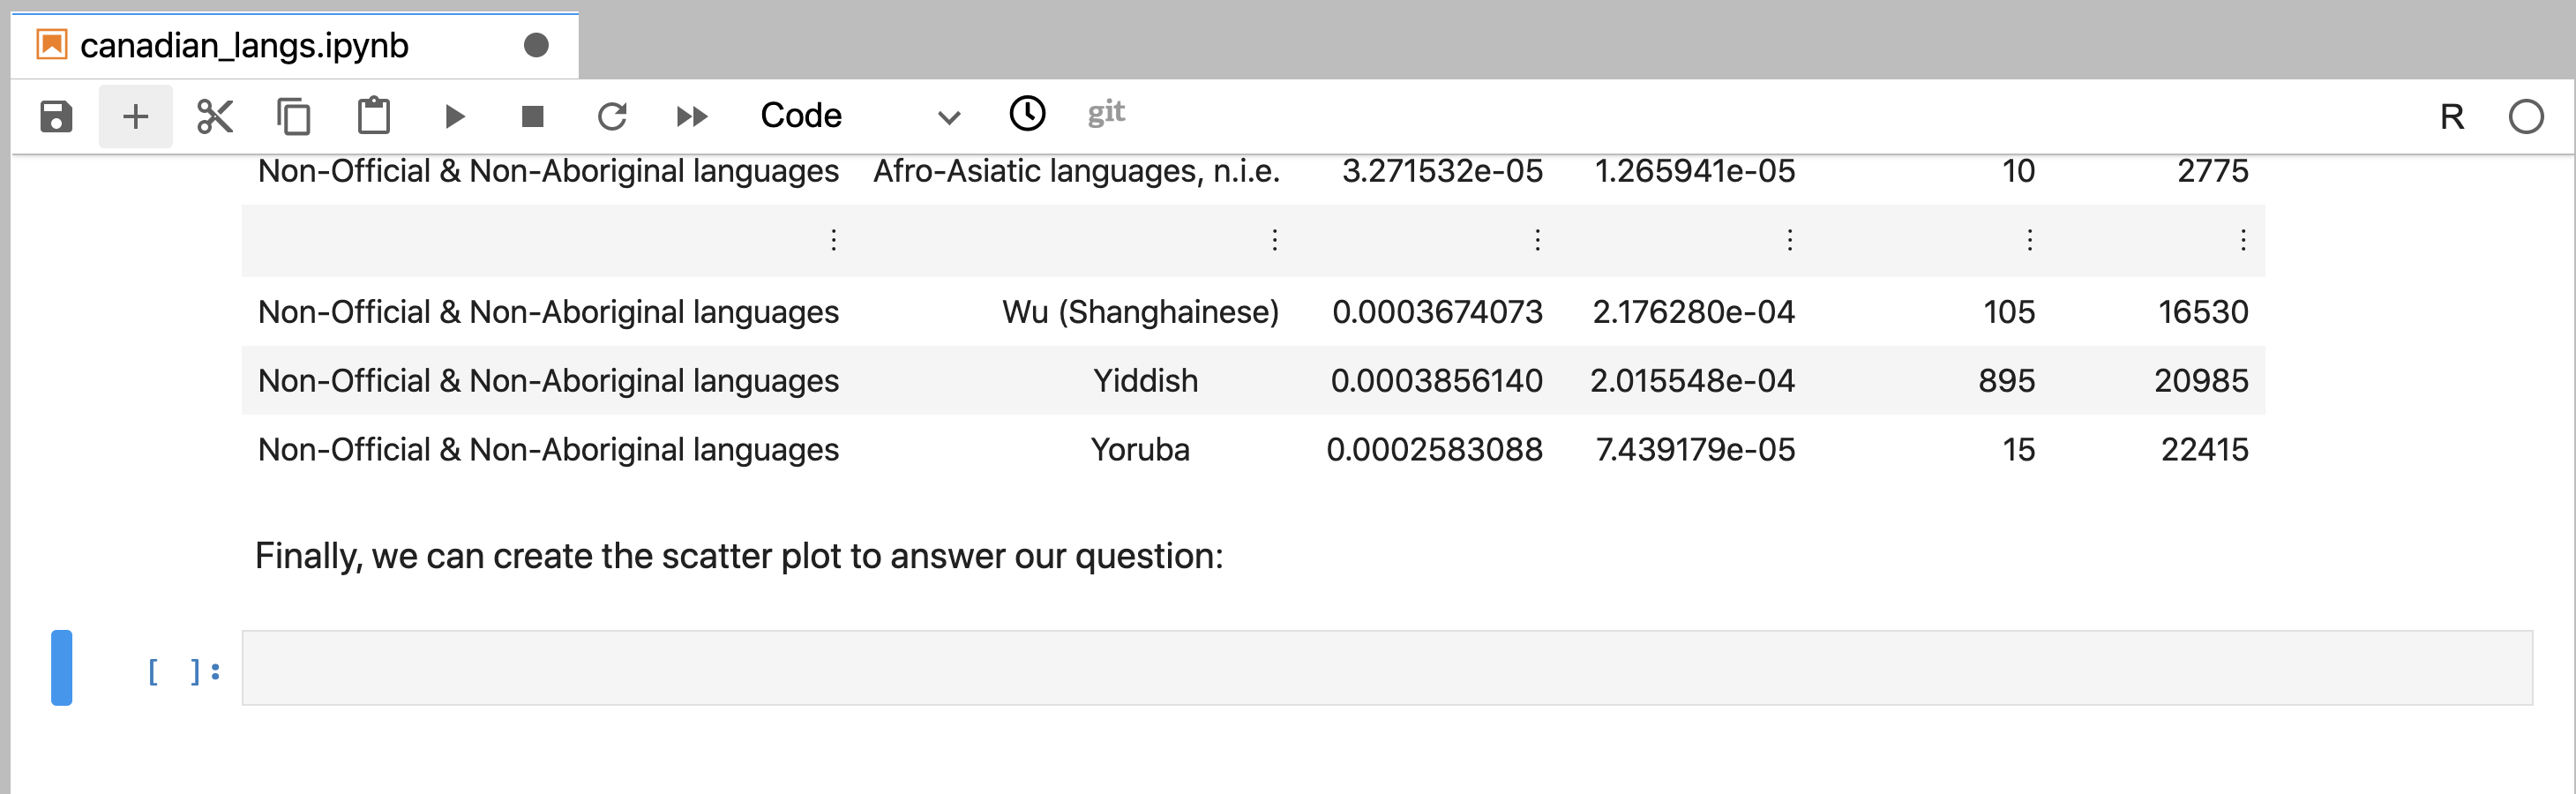Click the blue cell collapser bar
Viewport: 2576px width, 794px height.
pyautogui.click(x=62, y=667)
